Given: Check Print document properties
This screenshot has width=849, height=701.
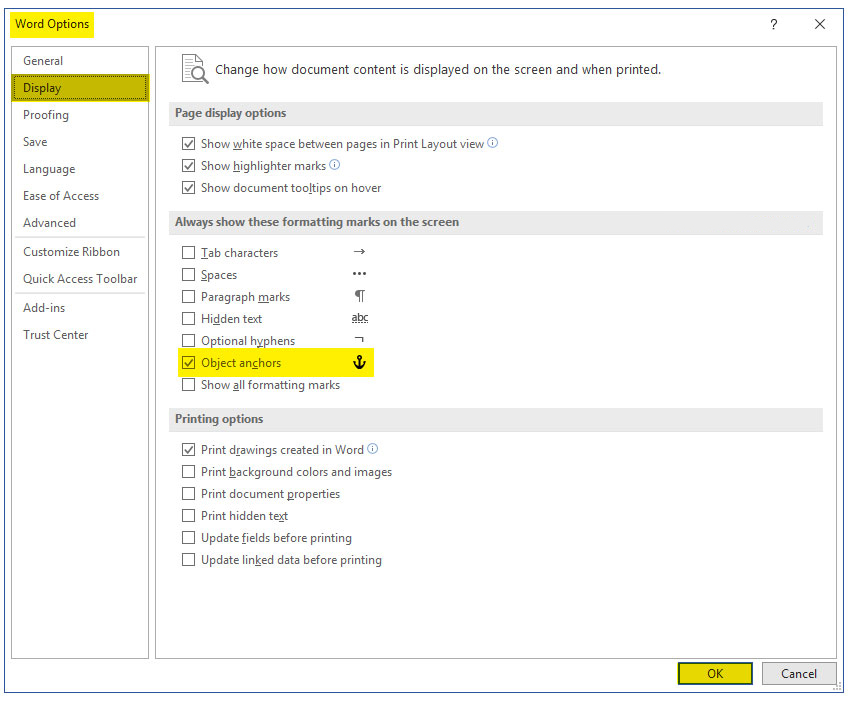Looking at the screenshot, I should 188,494.
